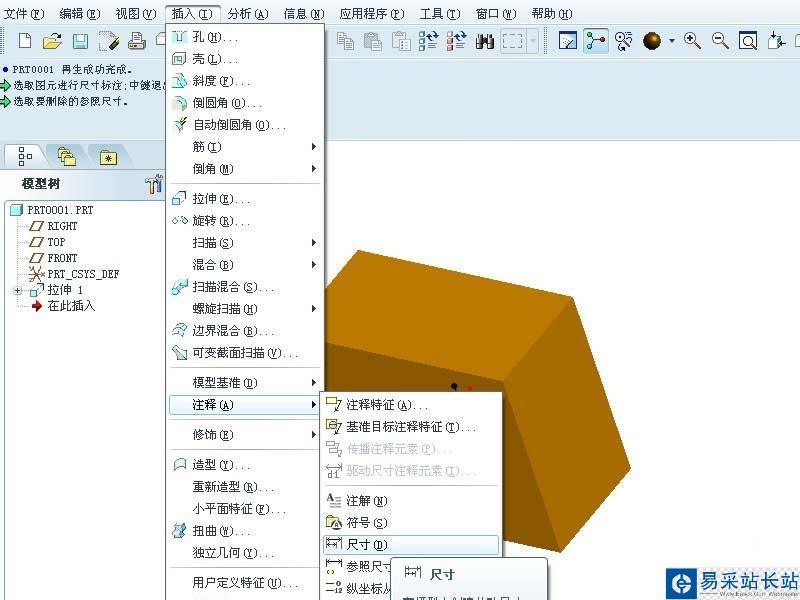Choose 孔(H) from the insert menu
800x600 pixels.
click(x=245, y=37)
